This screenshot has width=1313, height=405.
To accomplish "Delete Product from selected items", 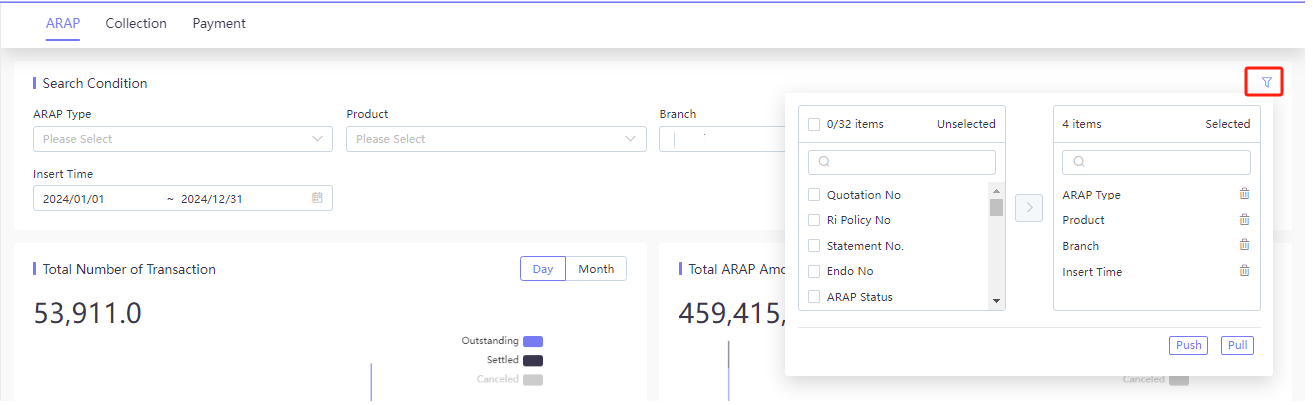I will tap(1244, 219).
